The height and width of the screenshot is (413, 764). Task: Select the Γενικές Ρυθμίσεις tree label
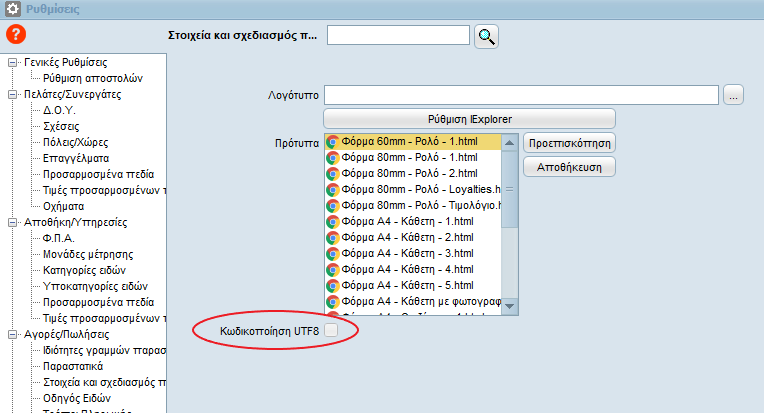[66, 62]
